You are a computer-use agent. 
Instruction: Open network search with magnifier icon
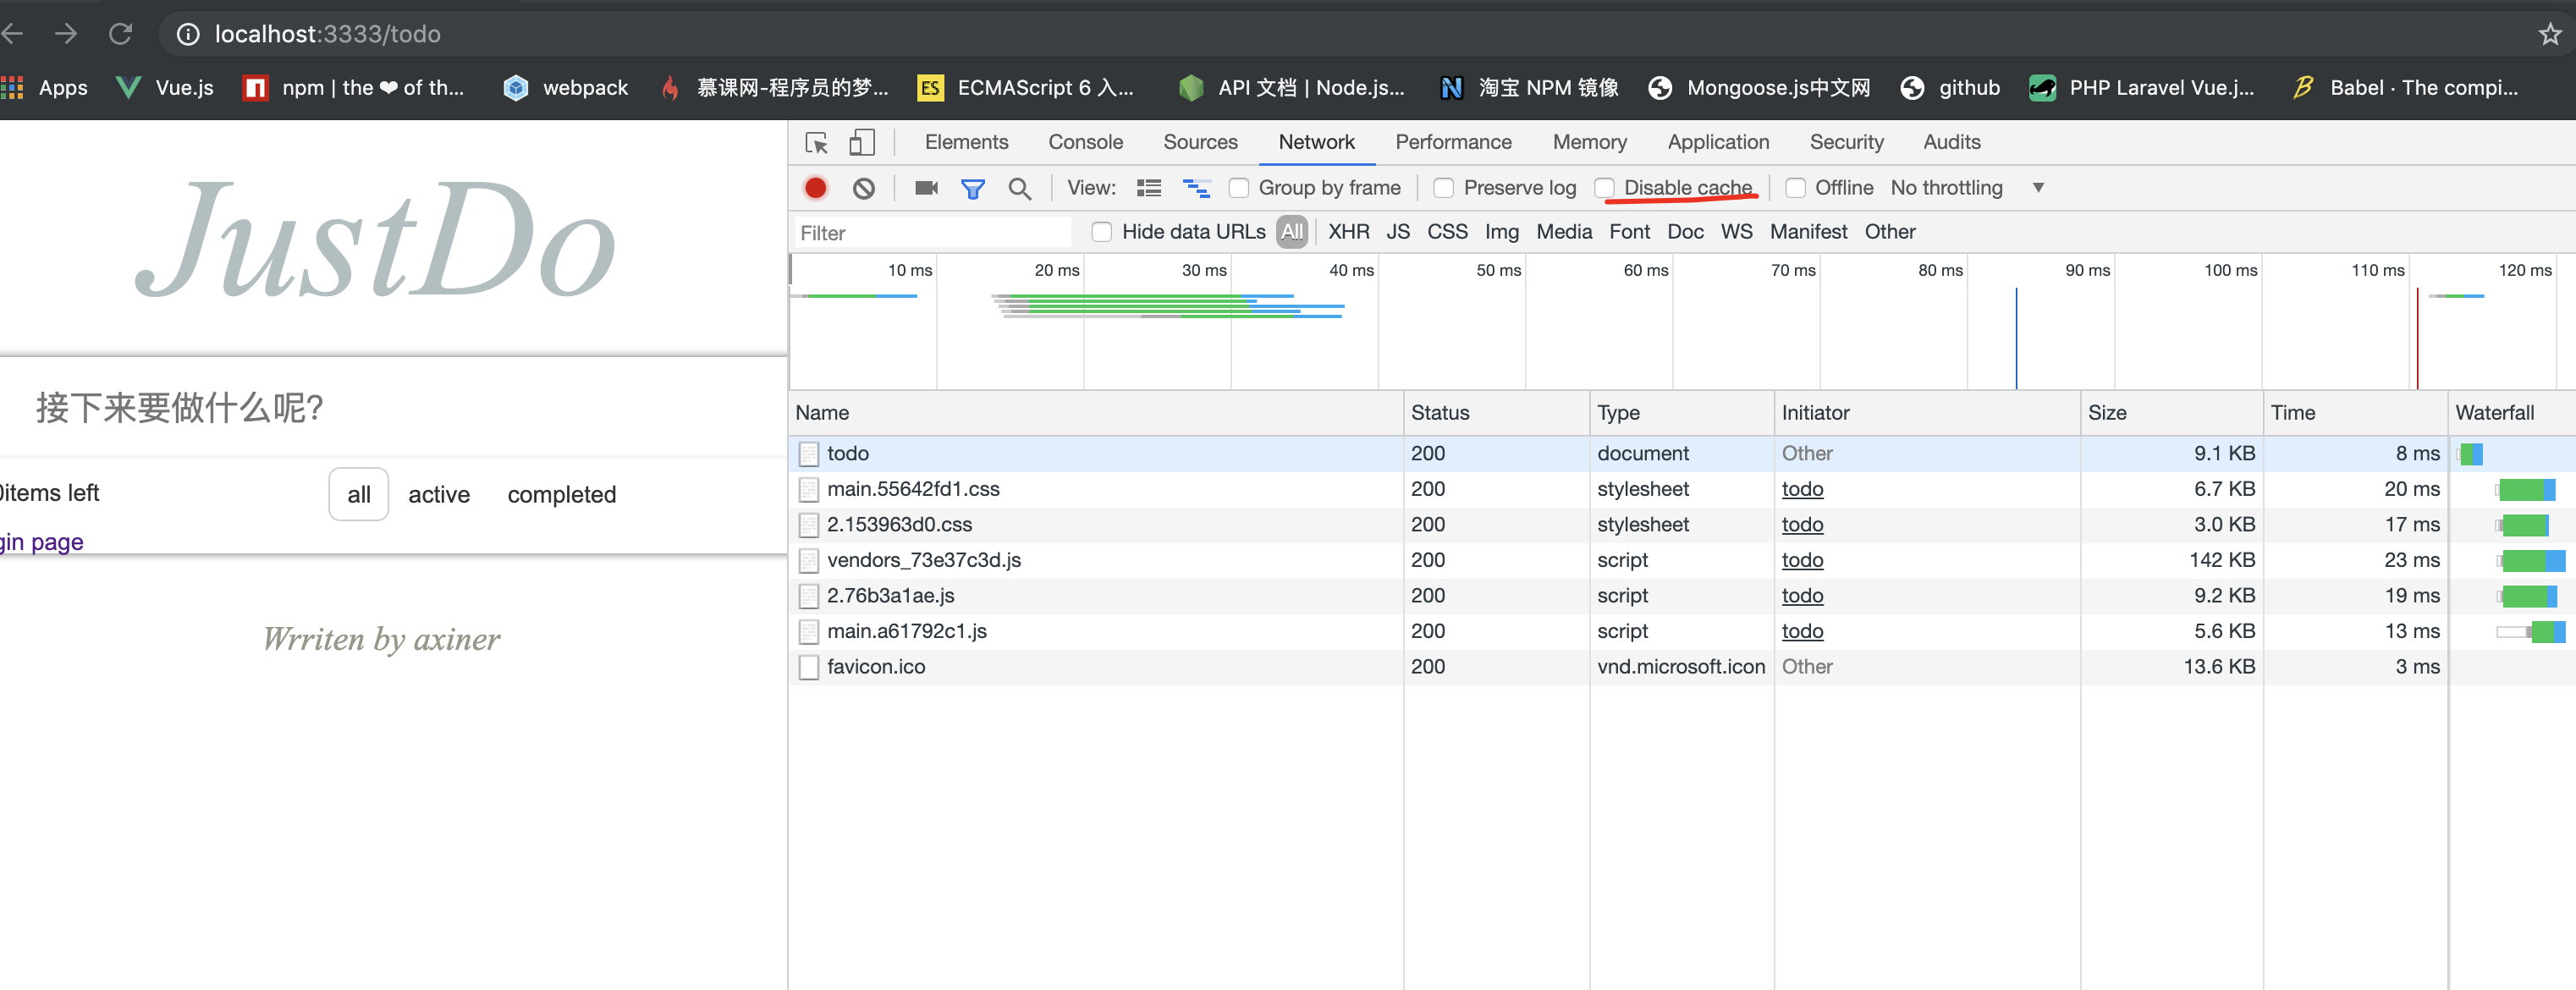(1019, 188)
